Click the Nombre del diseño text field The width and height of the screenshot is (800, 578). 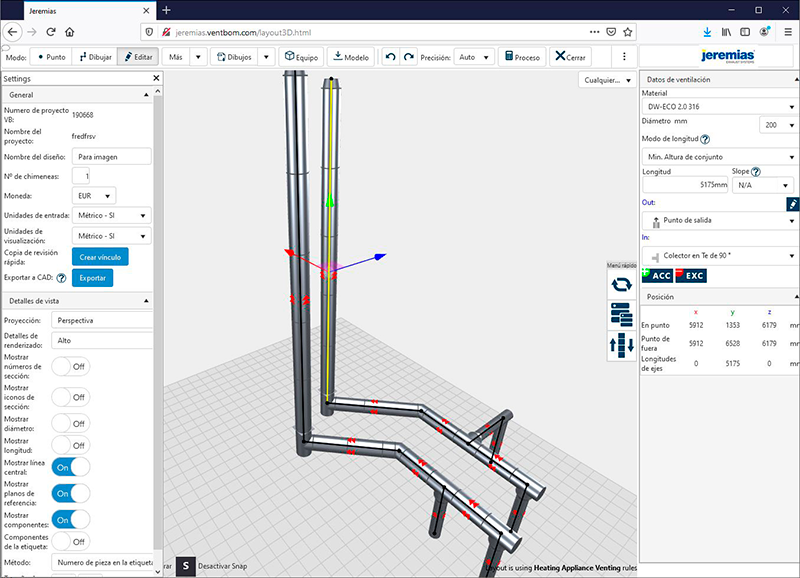point(112,156)
